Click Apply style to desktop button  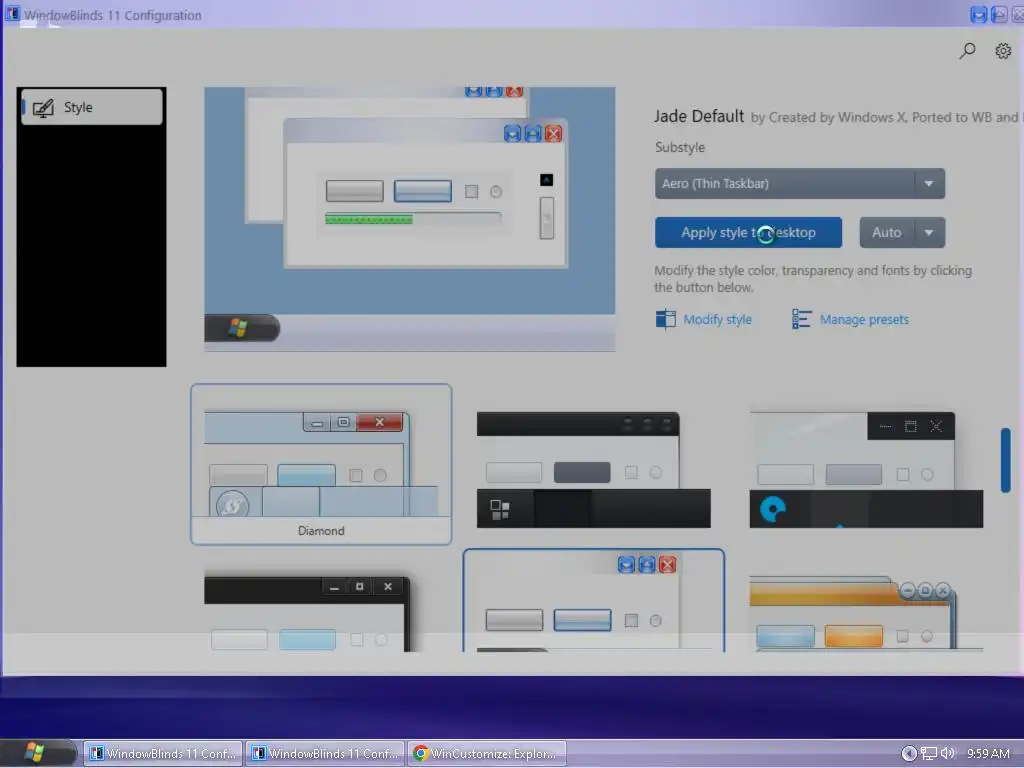click(x=748, y=232)
